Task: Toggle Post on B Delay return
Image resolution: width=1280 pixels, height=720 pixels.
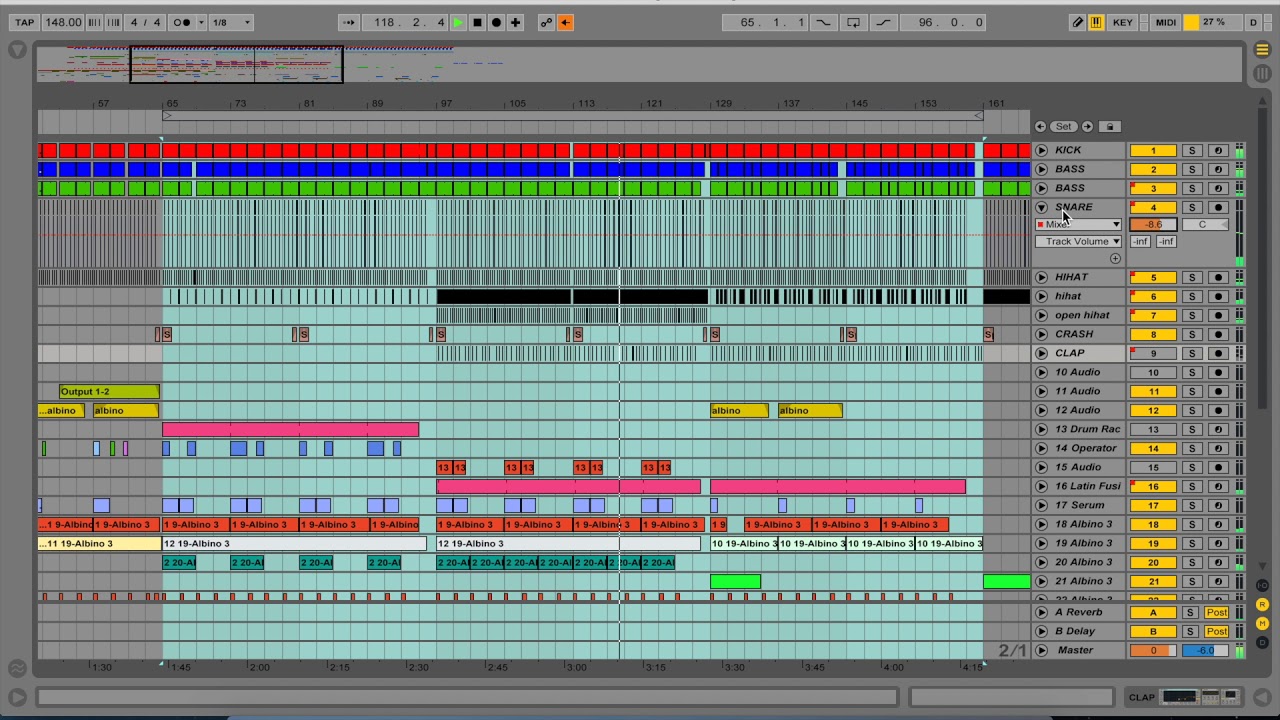Action: 1216,632
